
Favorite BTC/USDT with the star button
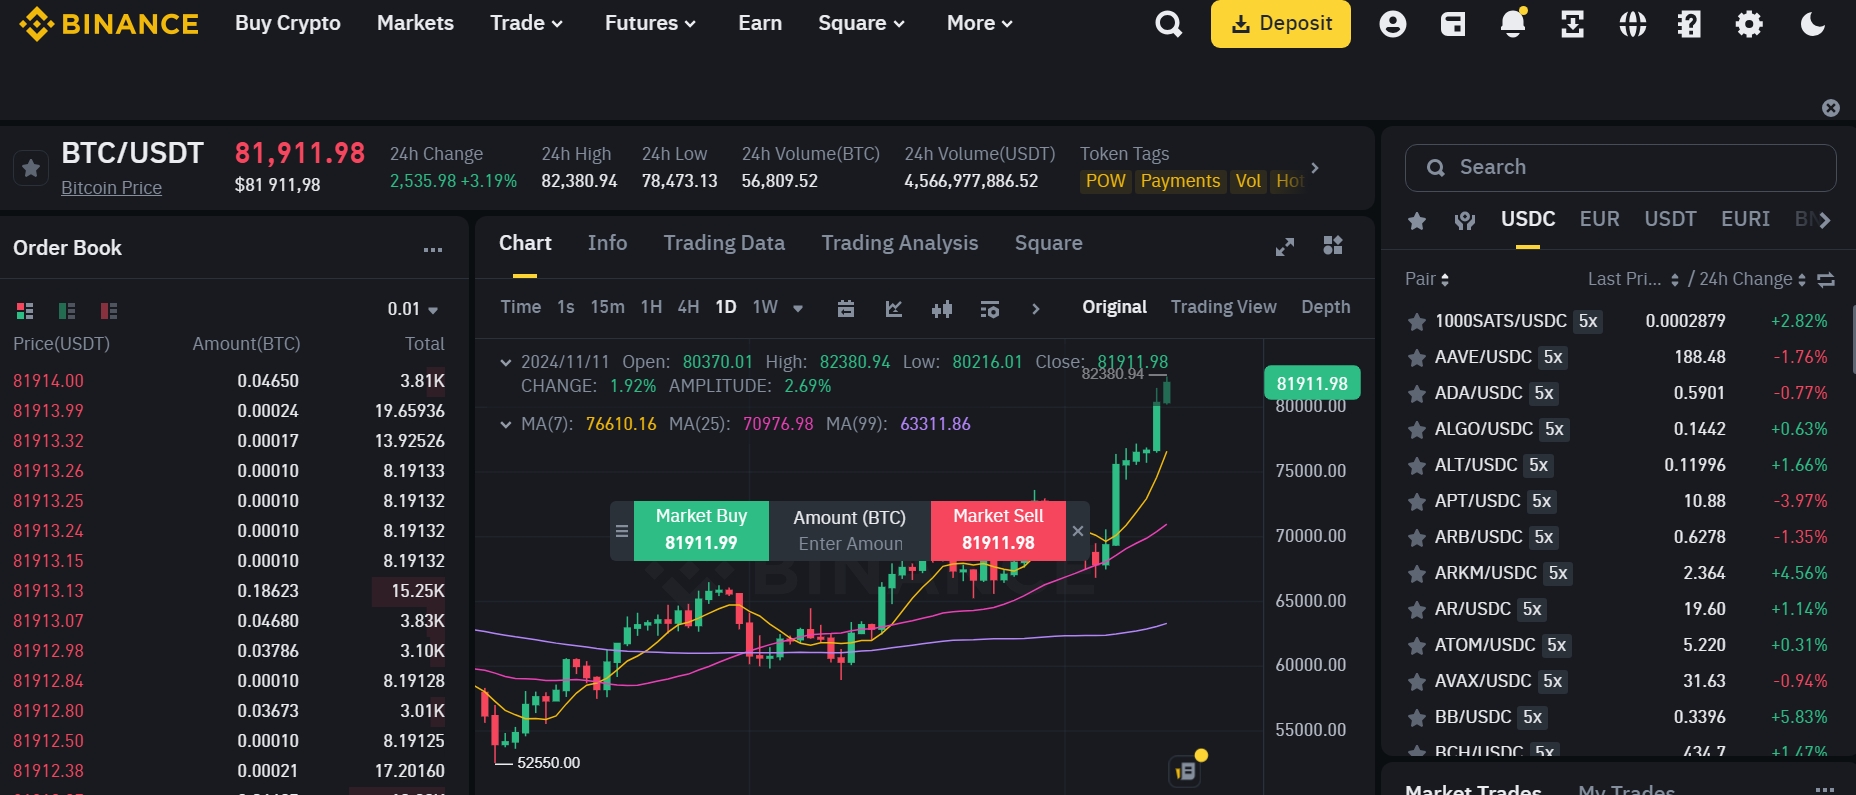coord(31,168)
